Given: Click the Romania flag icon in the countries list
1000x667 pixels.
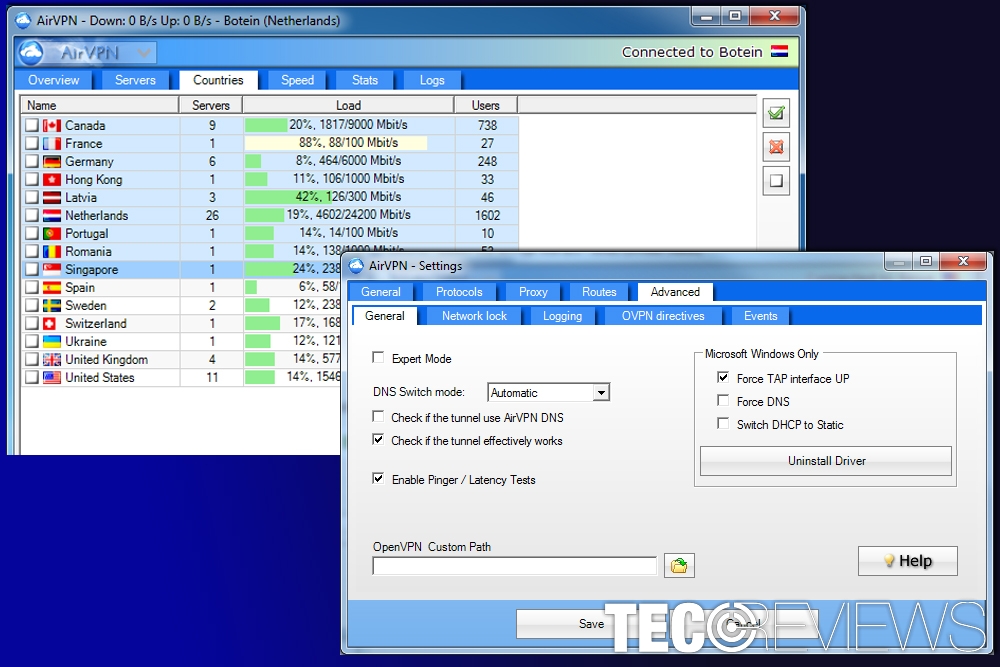Looking at the screenshot, I should [x=52, y=252].
